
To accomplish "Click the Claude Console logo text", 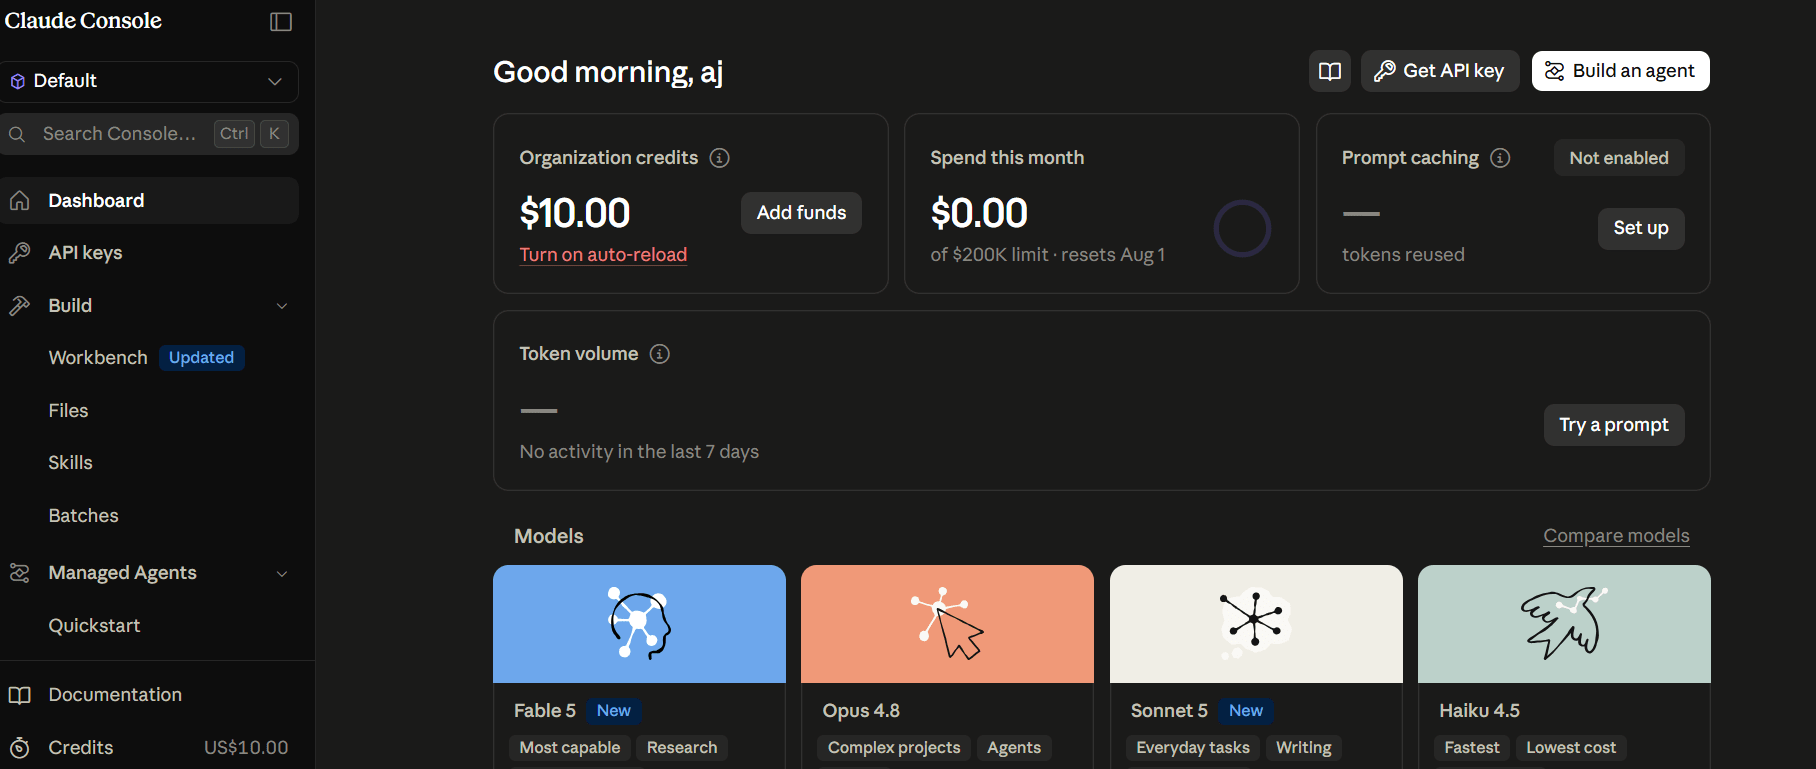I will [x=83, y=21].
